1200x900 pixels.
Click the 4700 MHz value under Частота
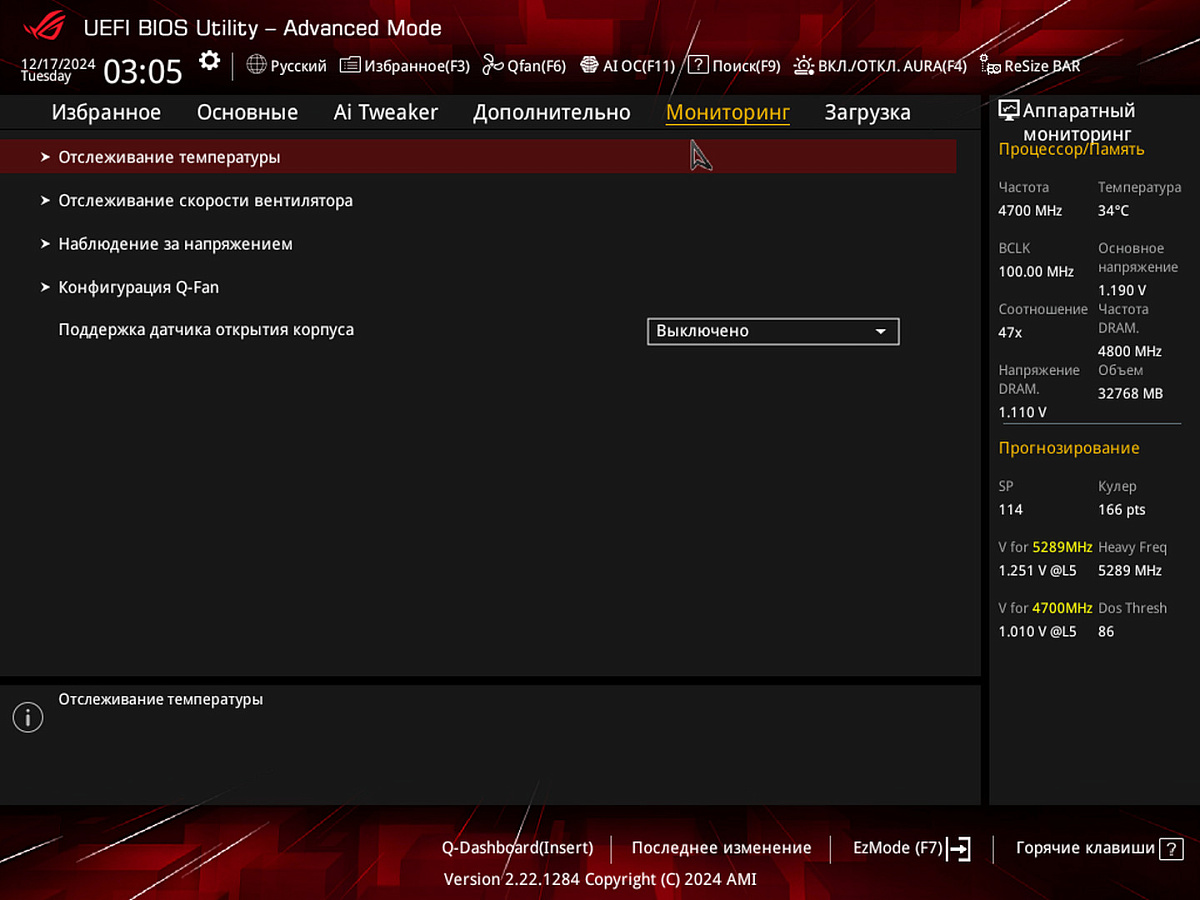click(x=1030, y=211)
